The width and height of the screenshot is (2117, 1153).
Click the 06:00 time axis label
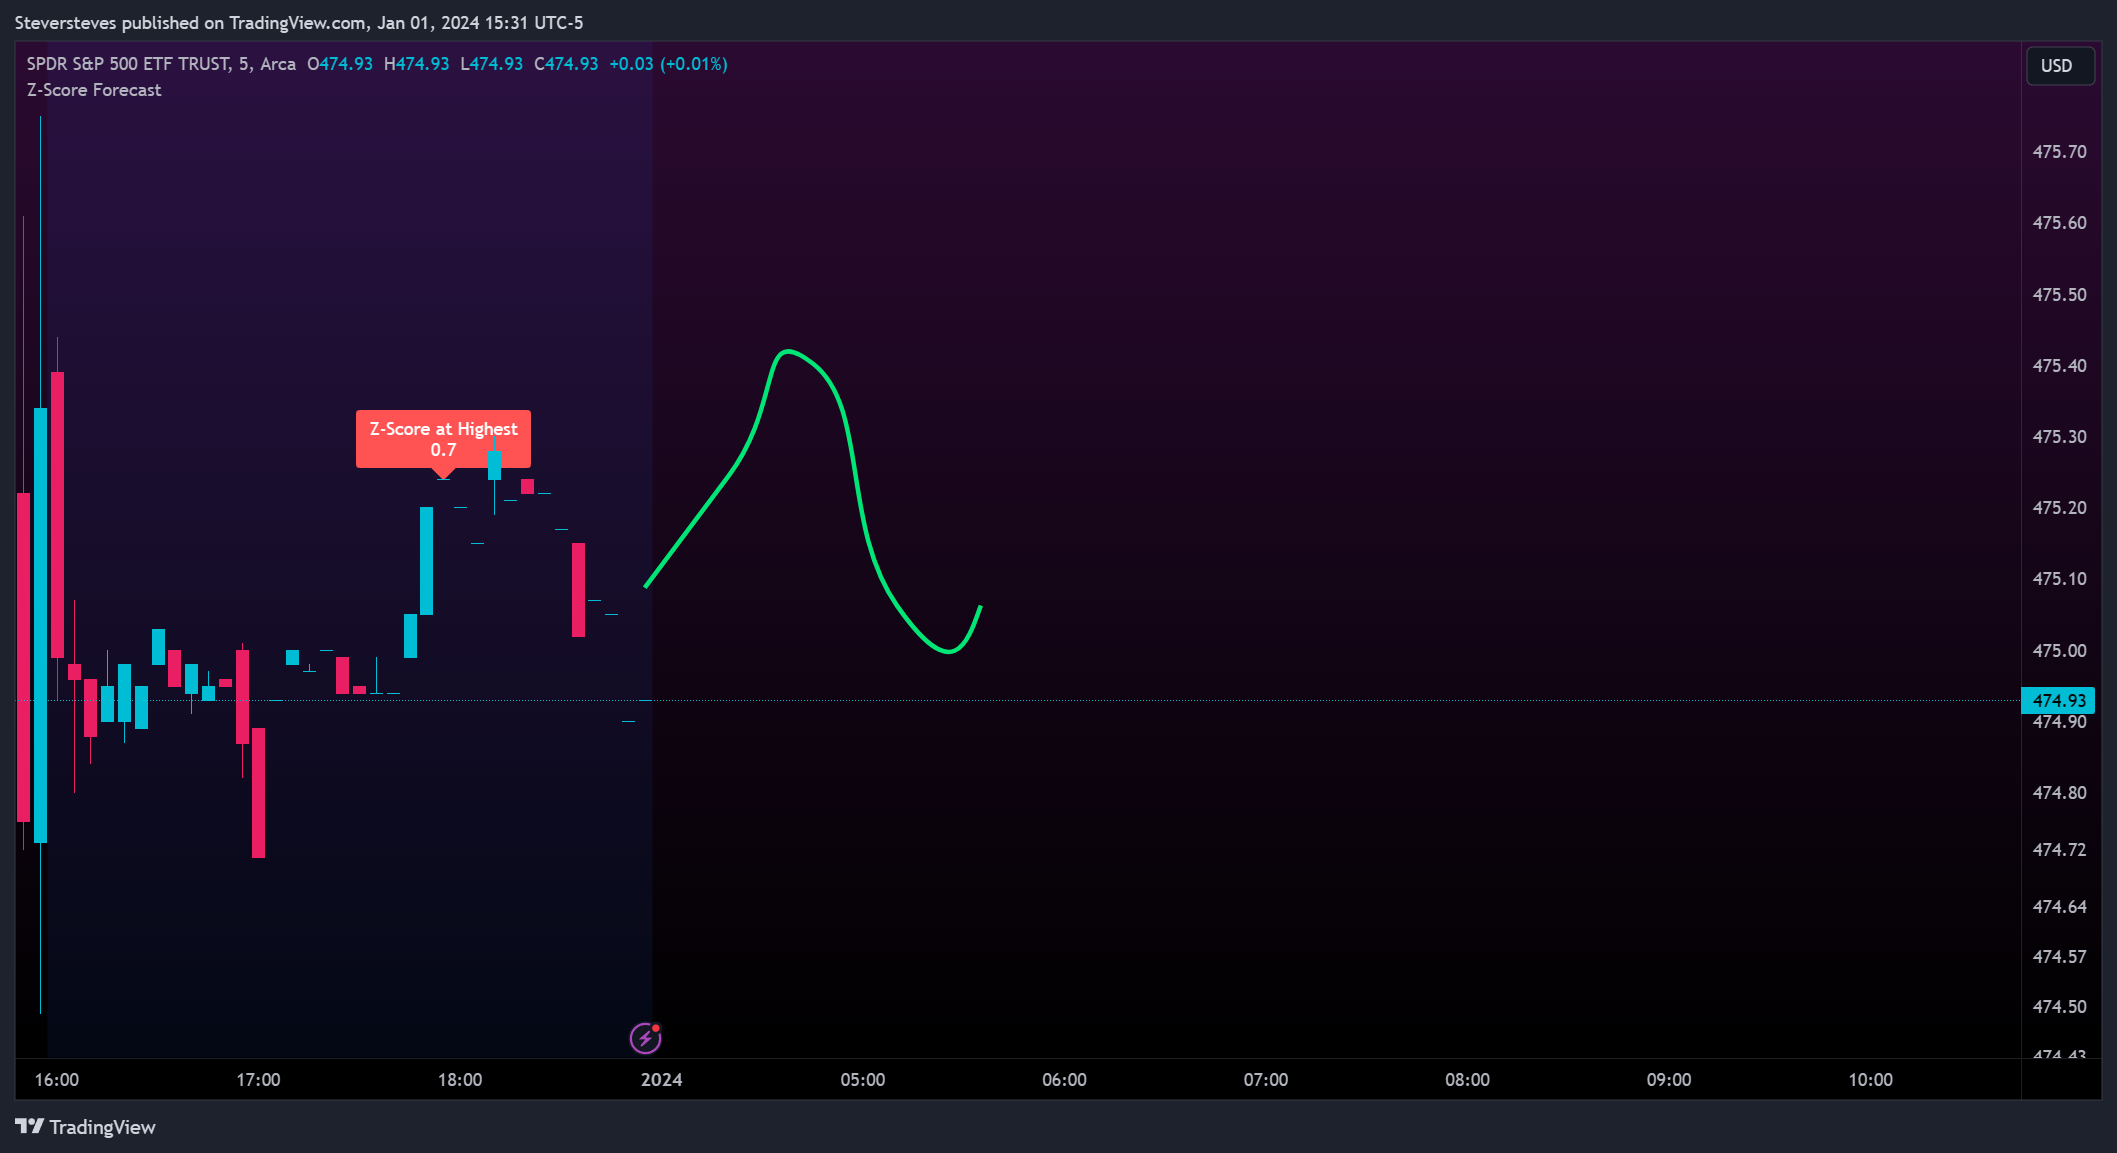tap(1064, 1080)
